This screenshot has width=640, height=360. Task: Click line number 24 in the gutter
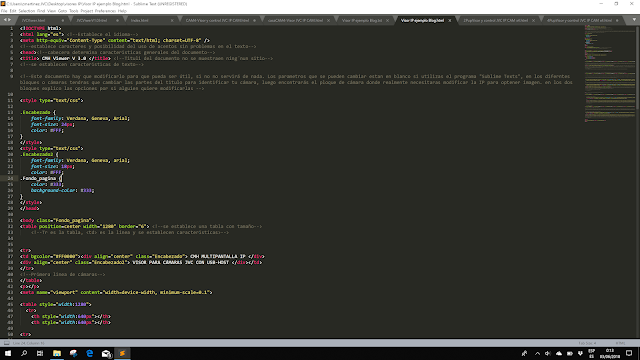[11, 178]
